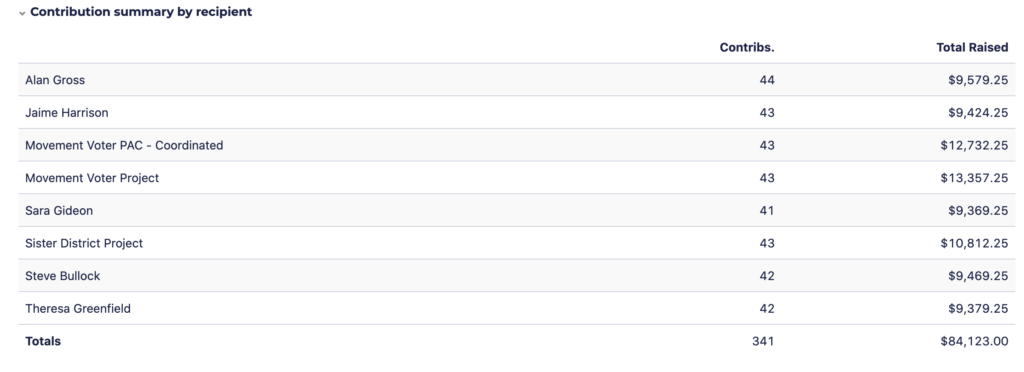Click Alan Gross total $9,579.25
This screenshot has width=1024, height=372.
pyautogui.click(x=978, y=80)
